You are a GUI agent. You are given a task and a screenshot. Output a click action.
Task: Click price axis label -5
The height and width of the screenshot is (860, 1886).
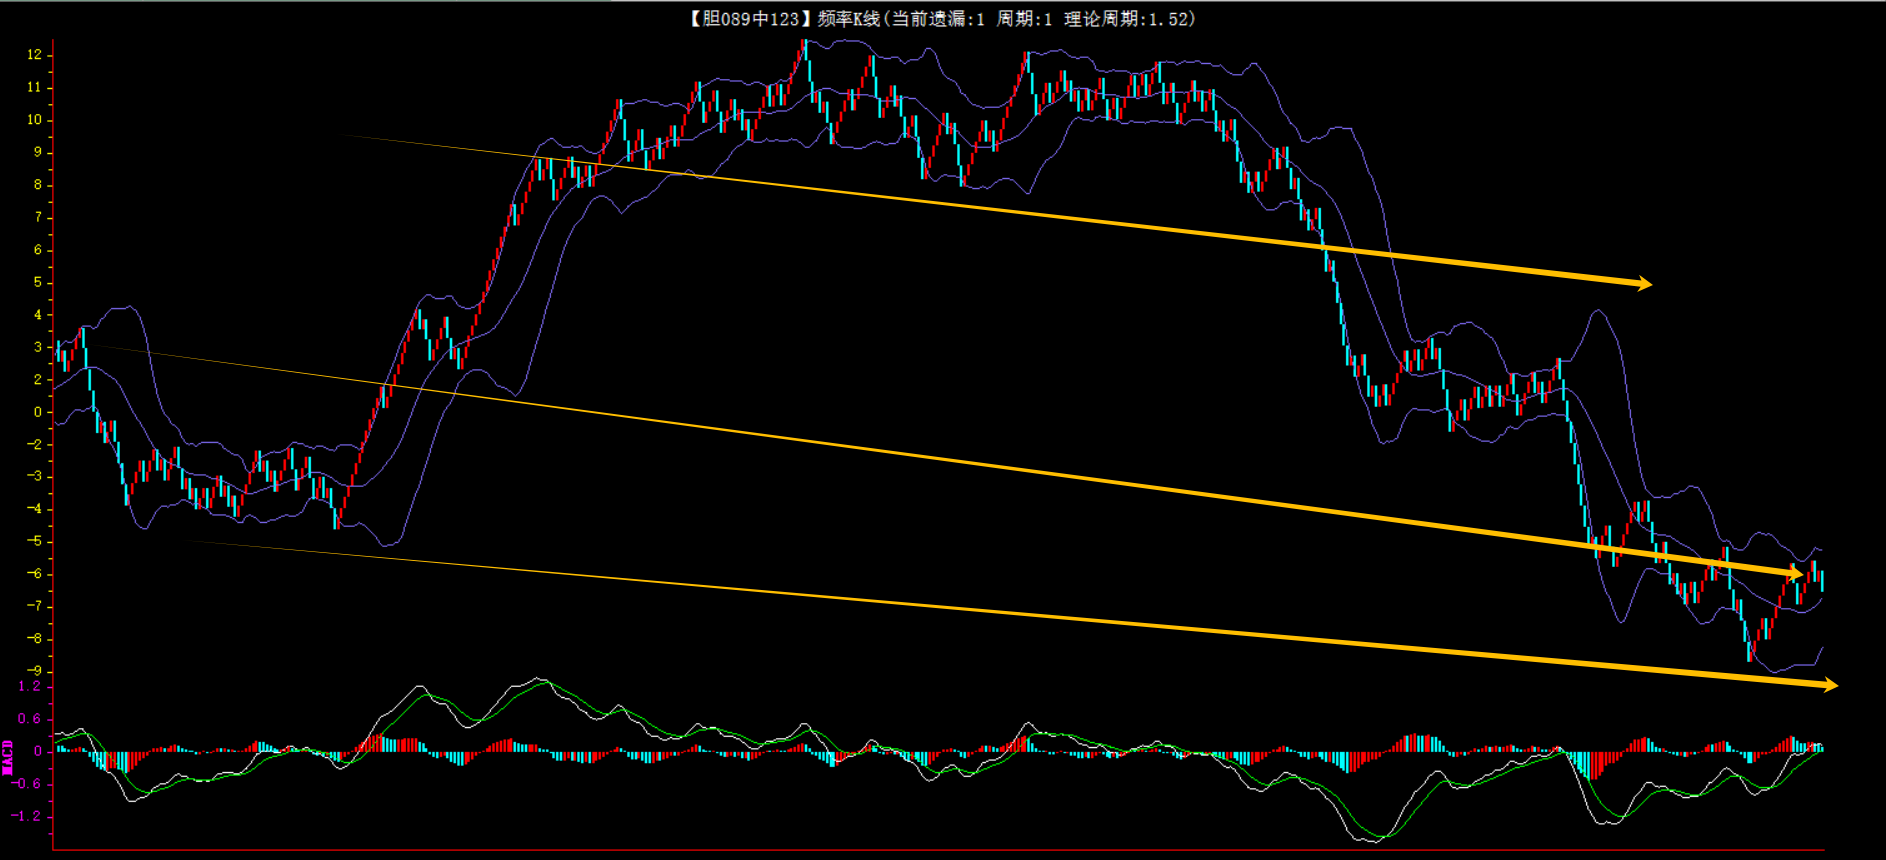[x=35, y=541]
